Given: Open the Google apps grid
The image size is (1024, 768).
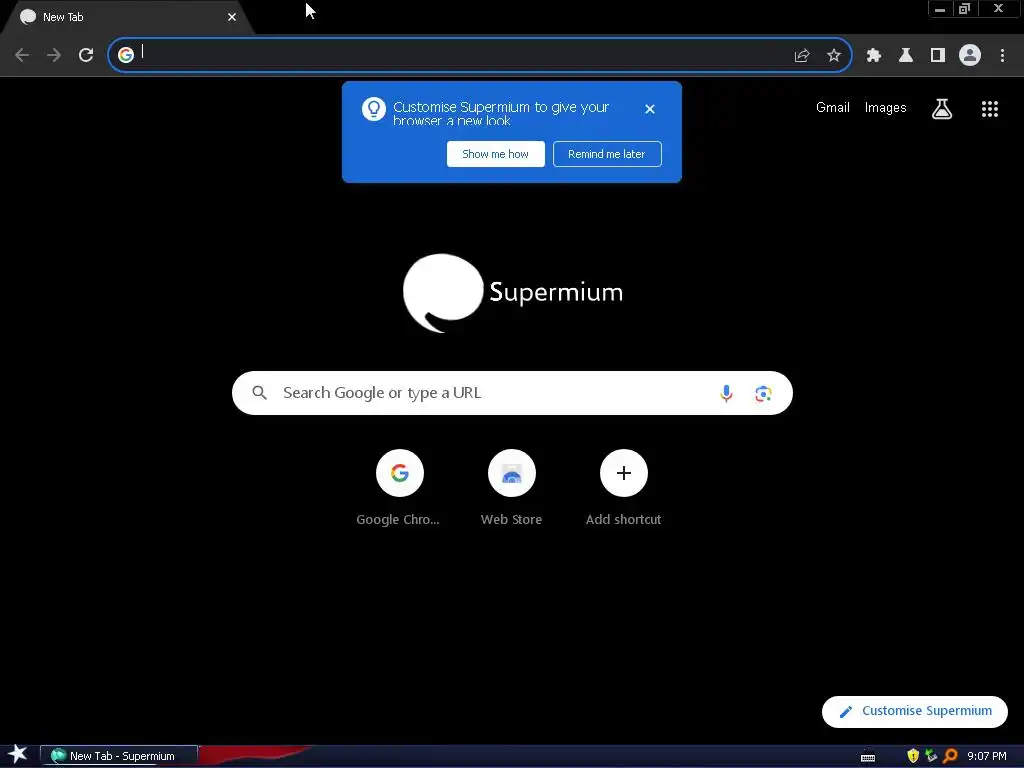Looking at the screenshot, I should (x=990, y=109).
